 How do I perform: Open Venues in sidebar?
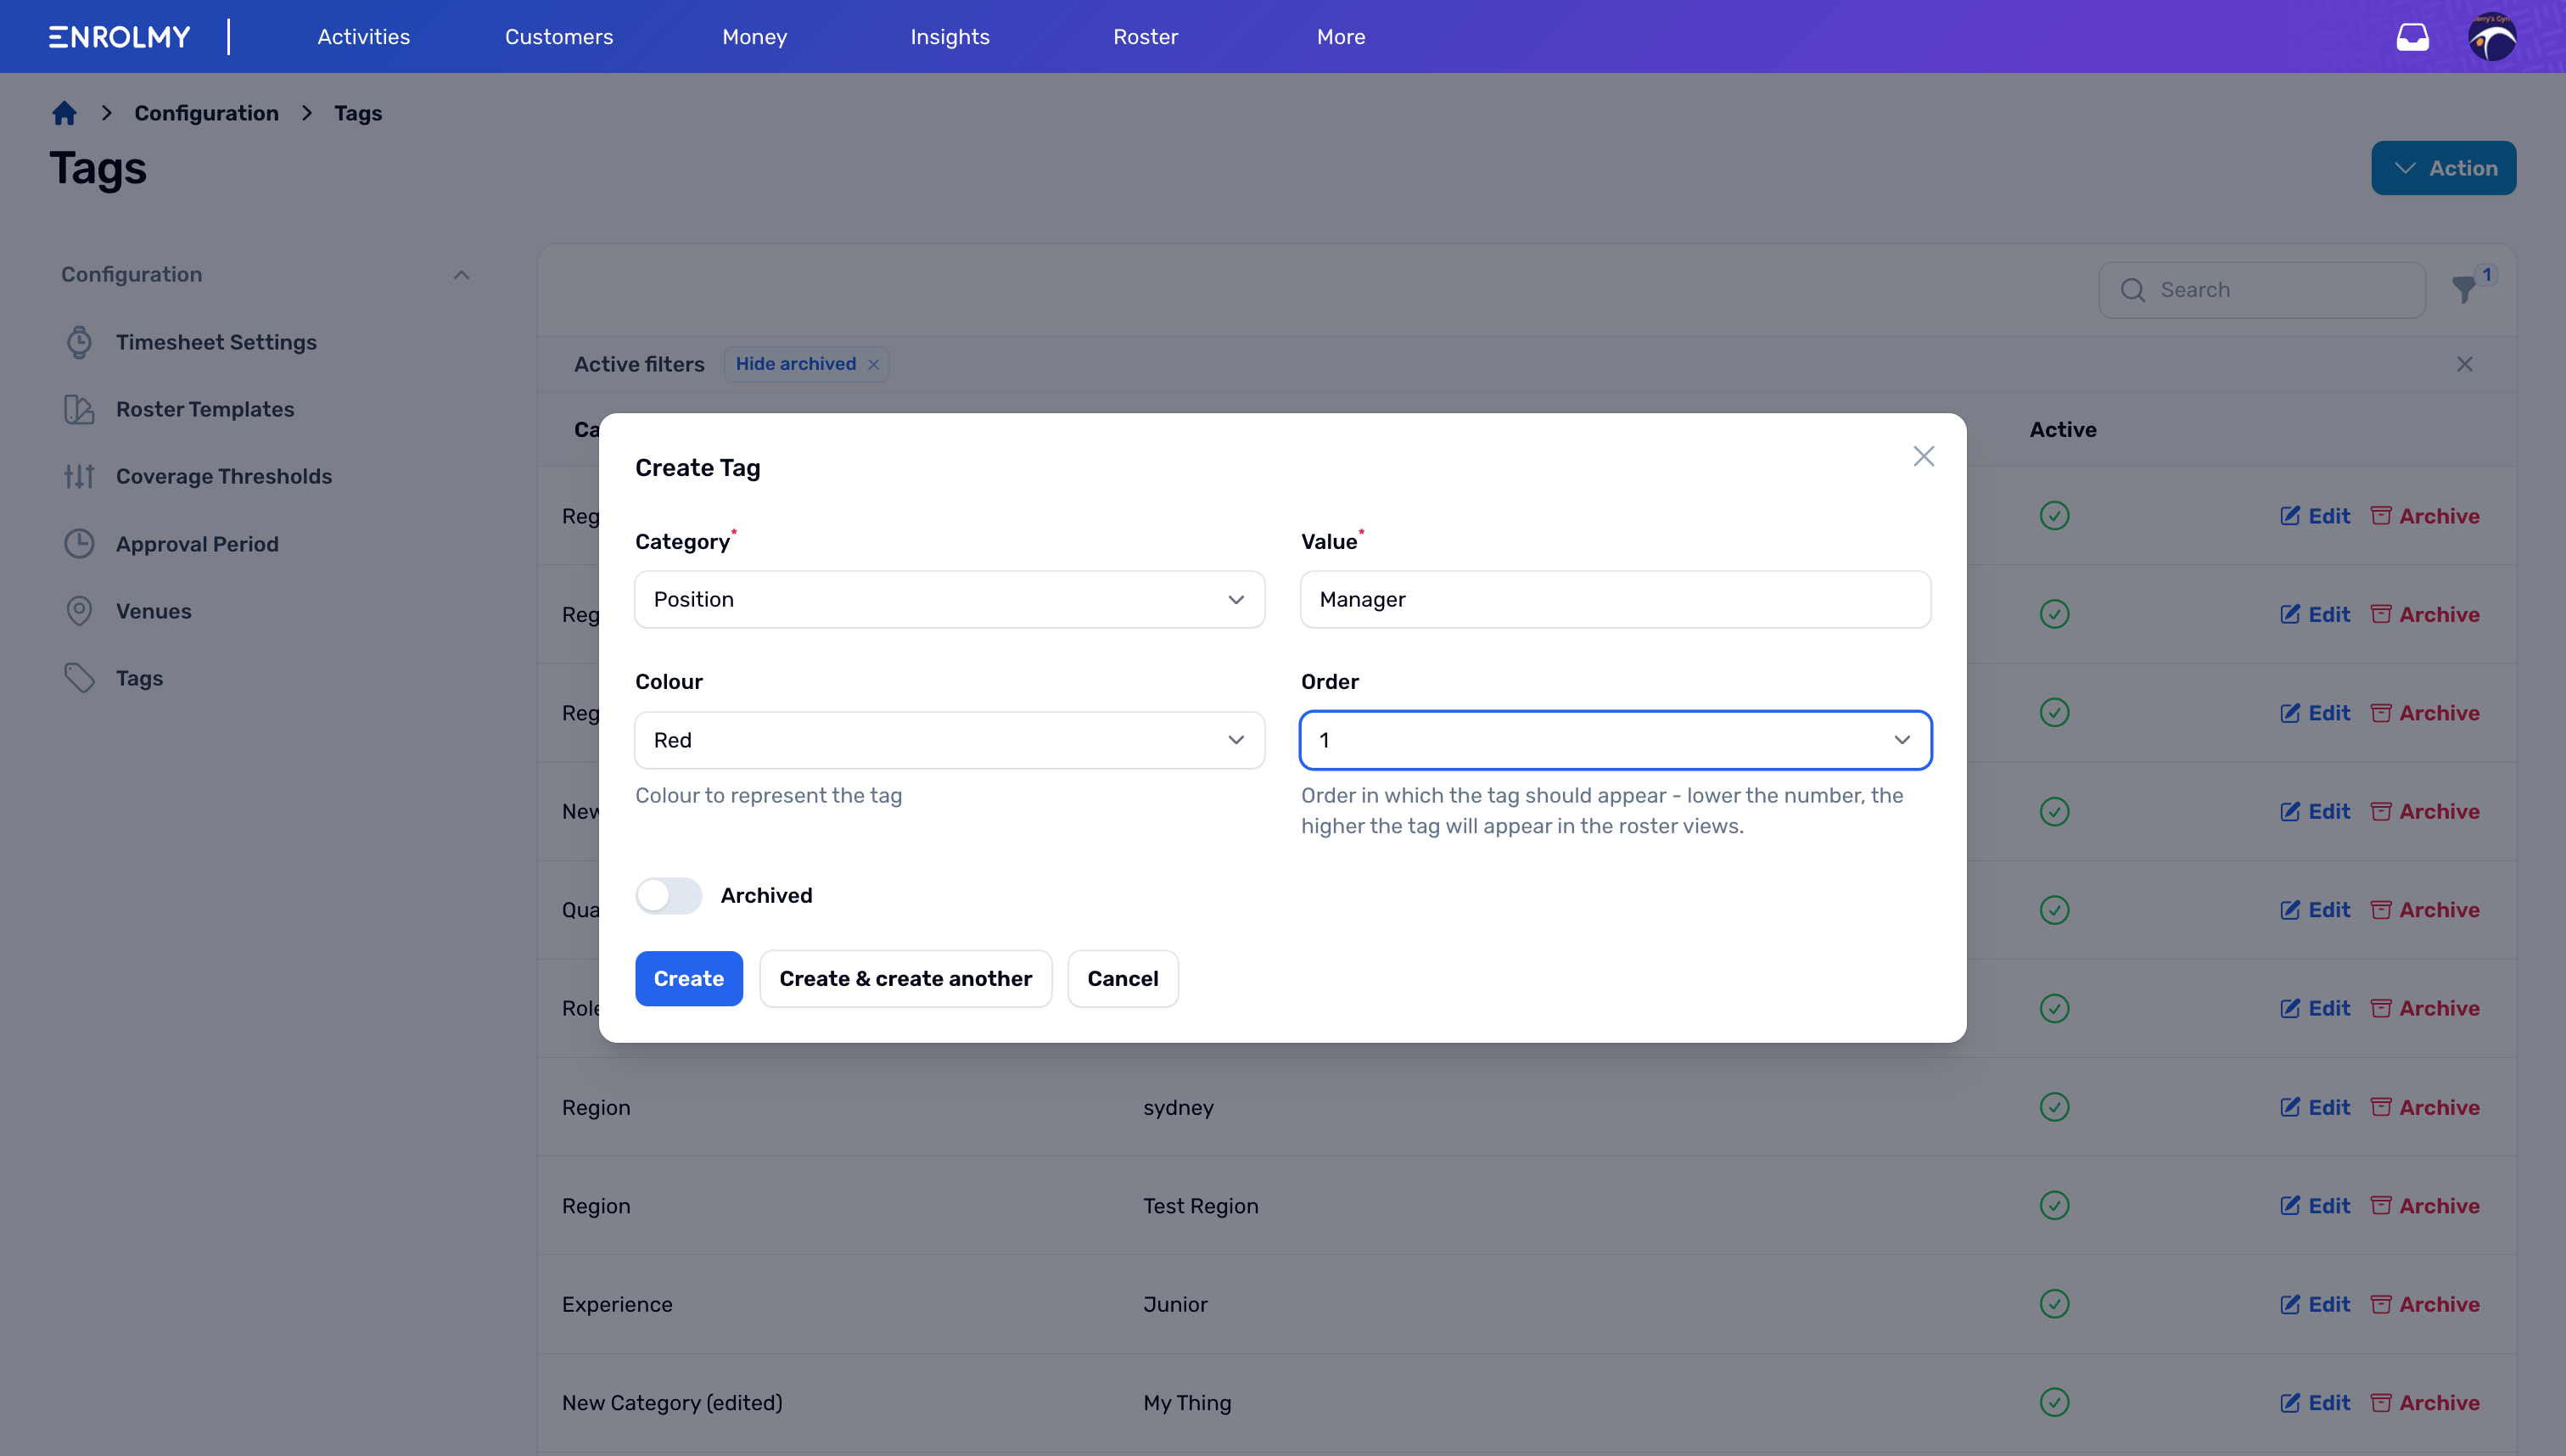tap(153, 611)
